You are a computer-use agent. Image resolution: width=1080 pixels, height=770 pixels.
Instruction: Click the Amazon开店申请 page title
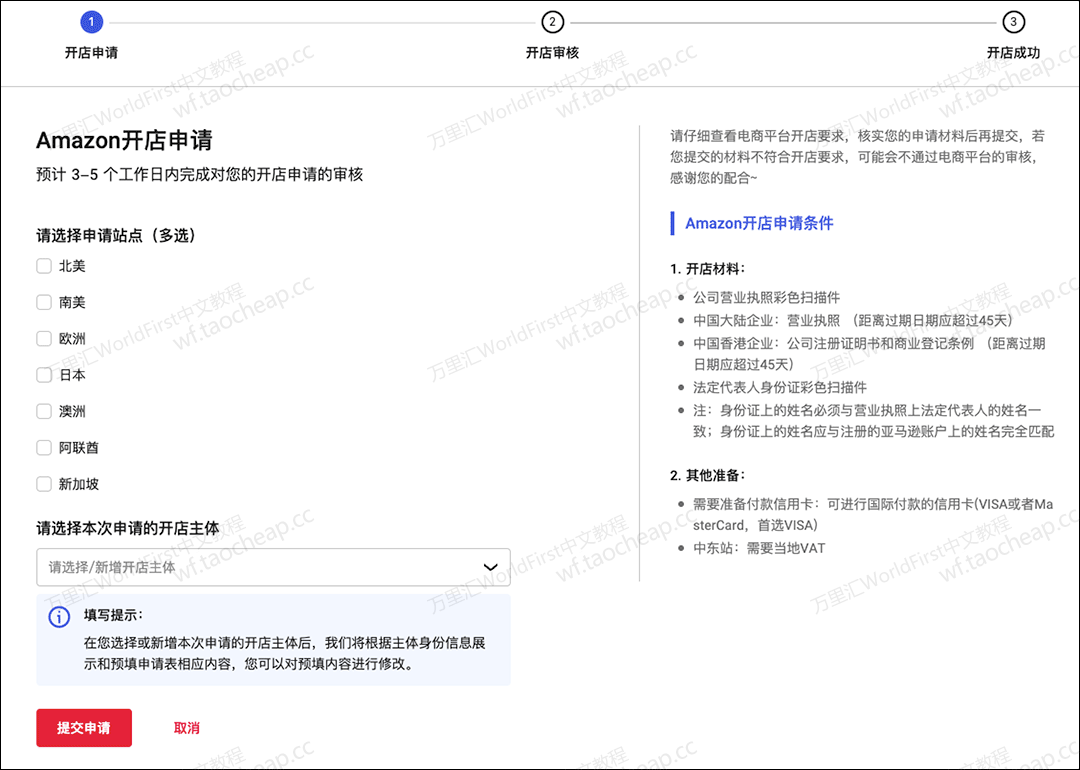124,141
